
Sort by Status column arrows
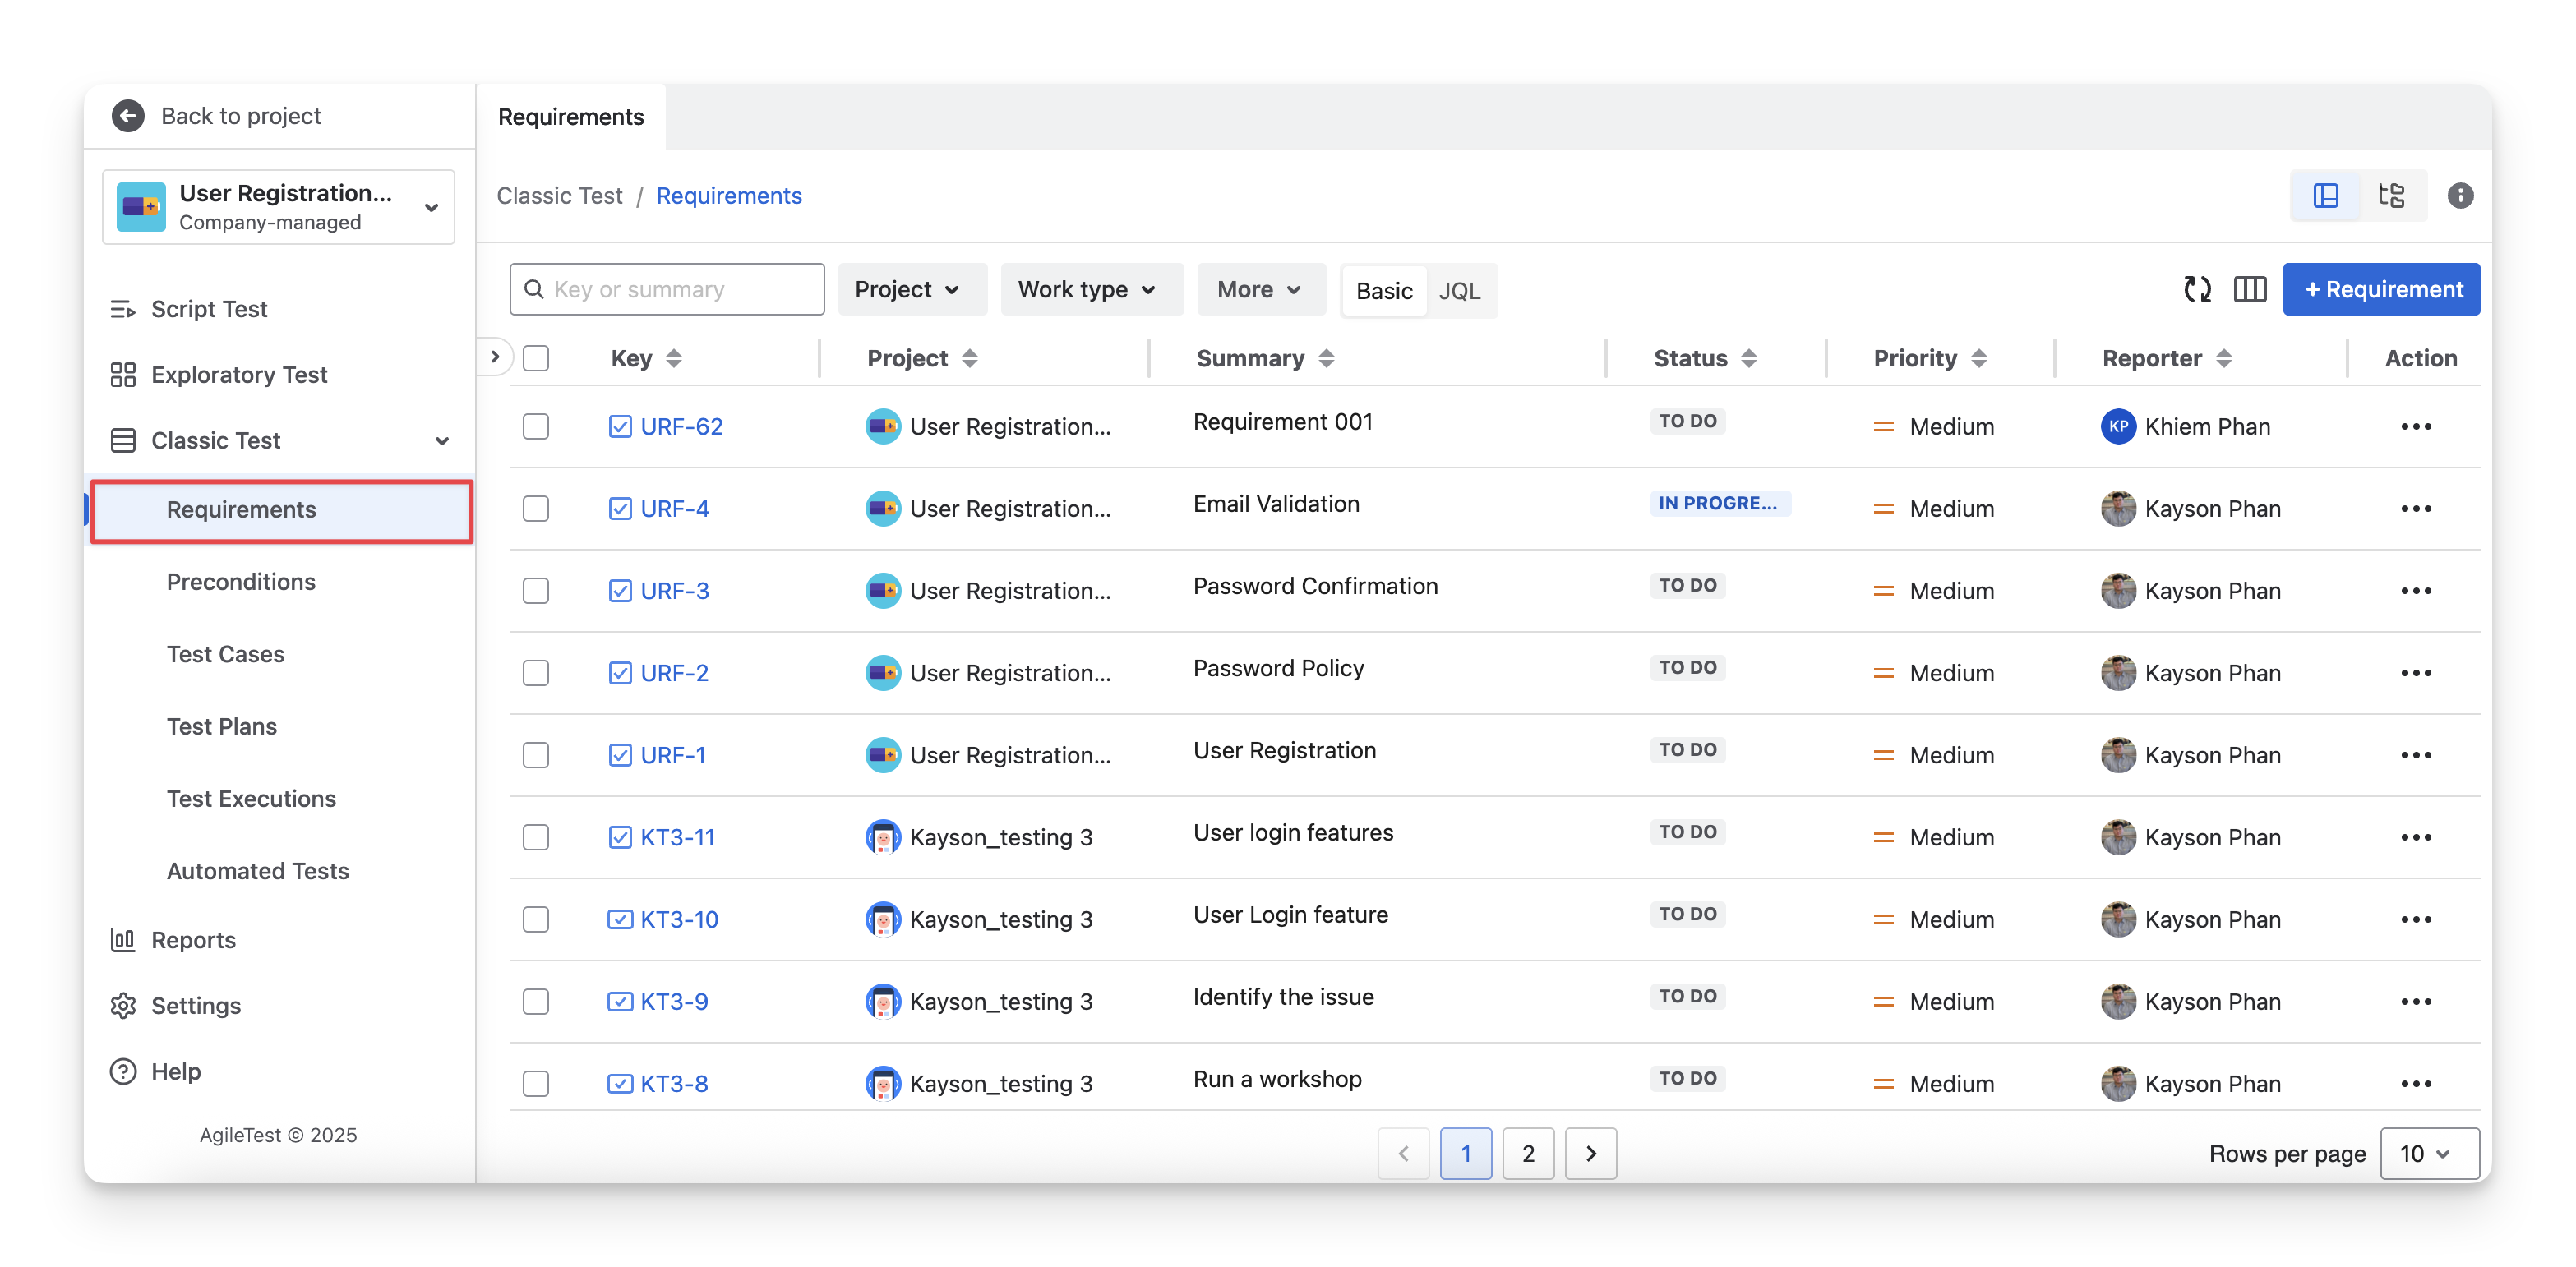[1749, 359]
